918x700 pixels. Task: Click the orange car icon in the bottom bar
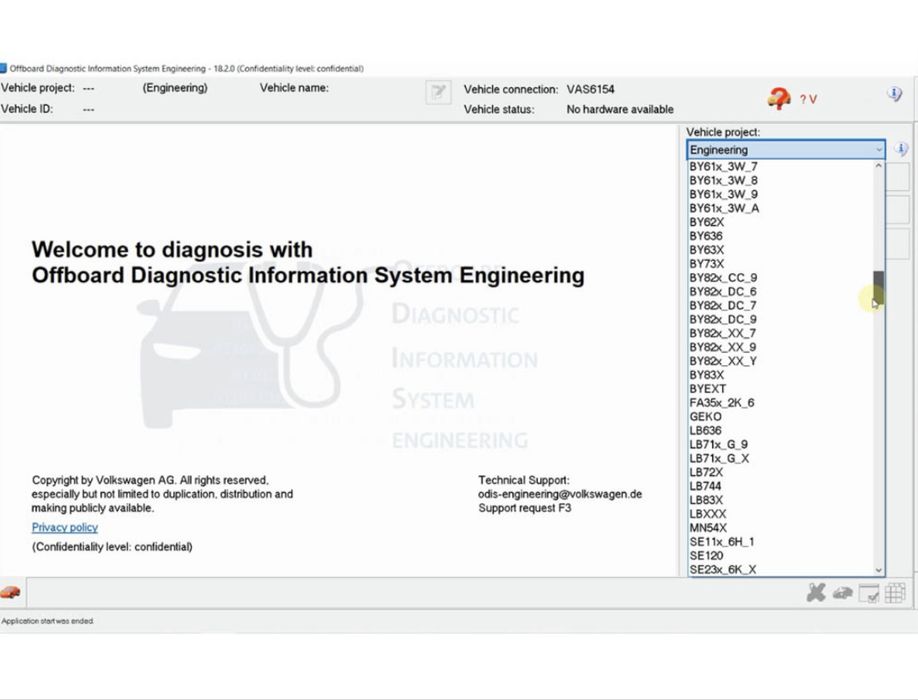[x=10, y=592]
